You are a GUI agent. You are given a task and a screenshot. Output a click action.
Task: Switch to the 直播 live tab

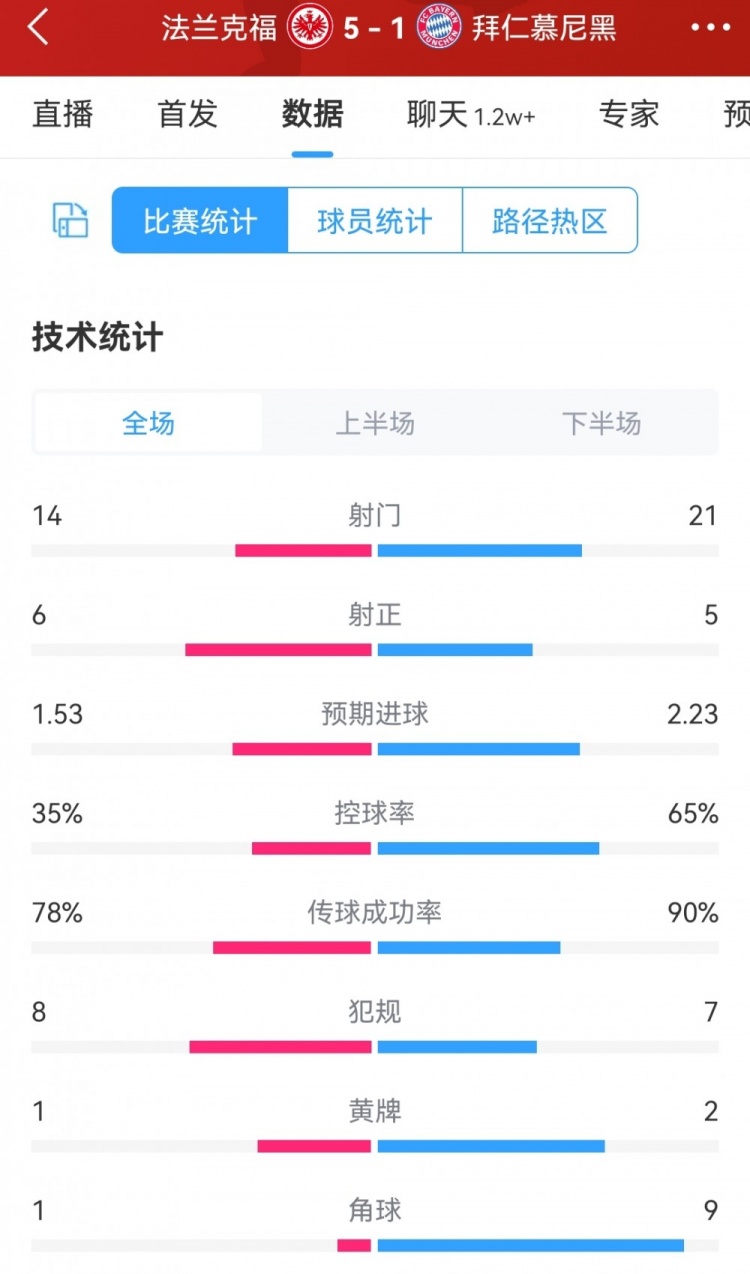pos(62,115)
